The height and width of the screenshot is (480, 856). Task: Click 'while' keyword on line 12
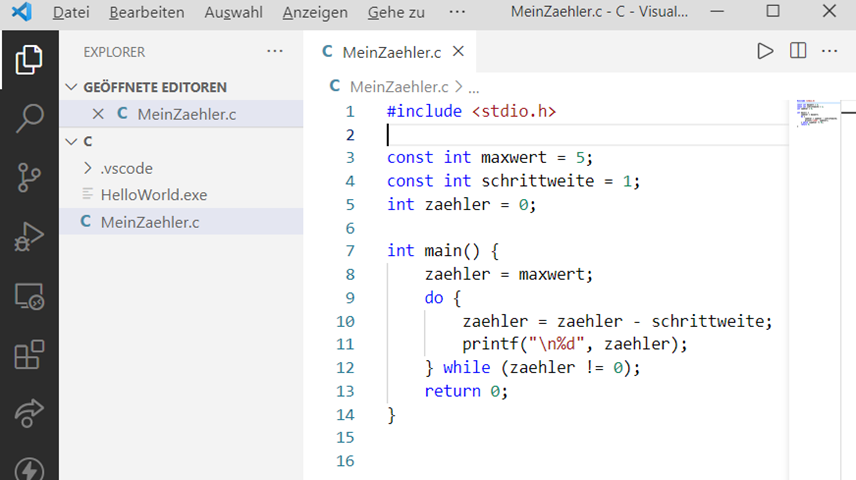[467, 368]
